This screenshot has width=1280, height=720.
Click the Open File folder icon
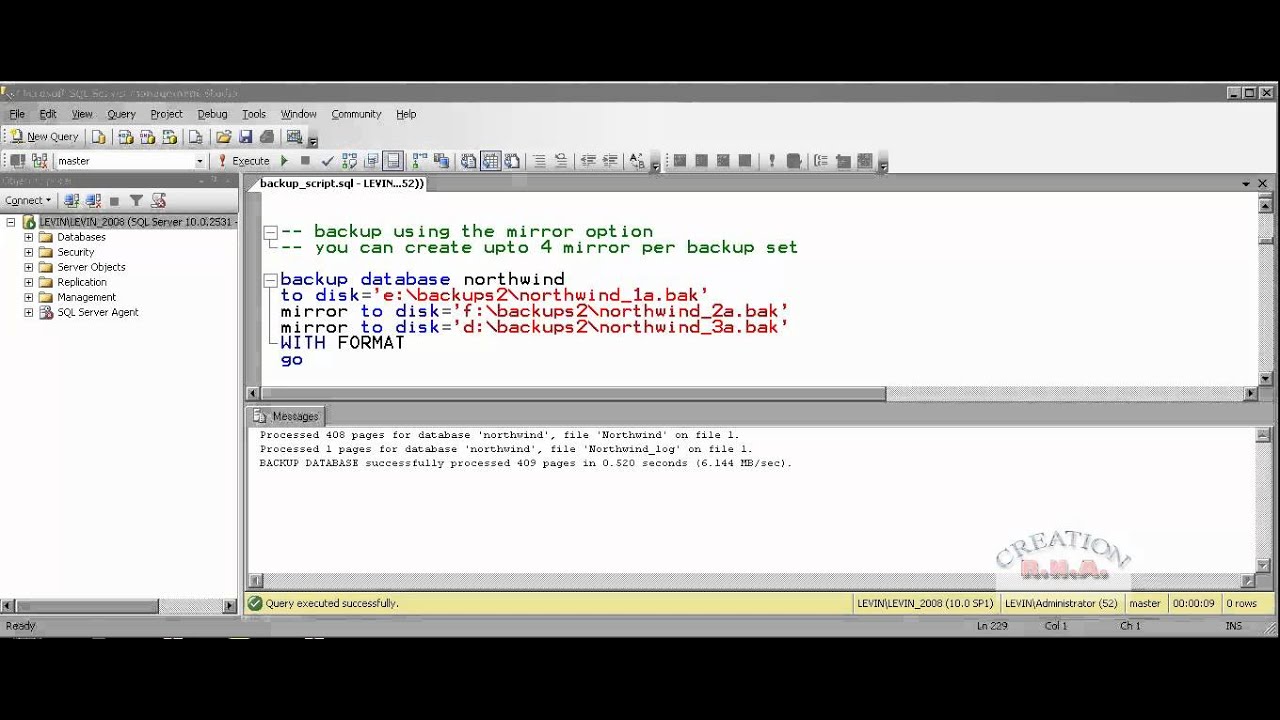(224, 137)
